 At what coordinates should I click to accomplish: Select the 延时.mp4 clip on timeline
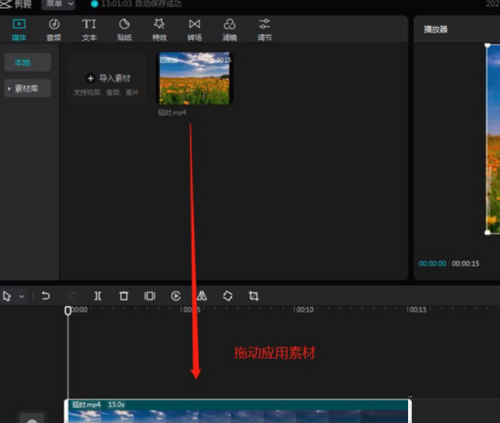[238, 411]
